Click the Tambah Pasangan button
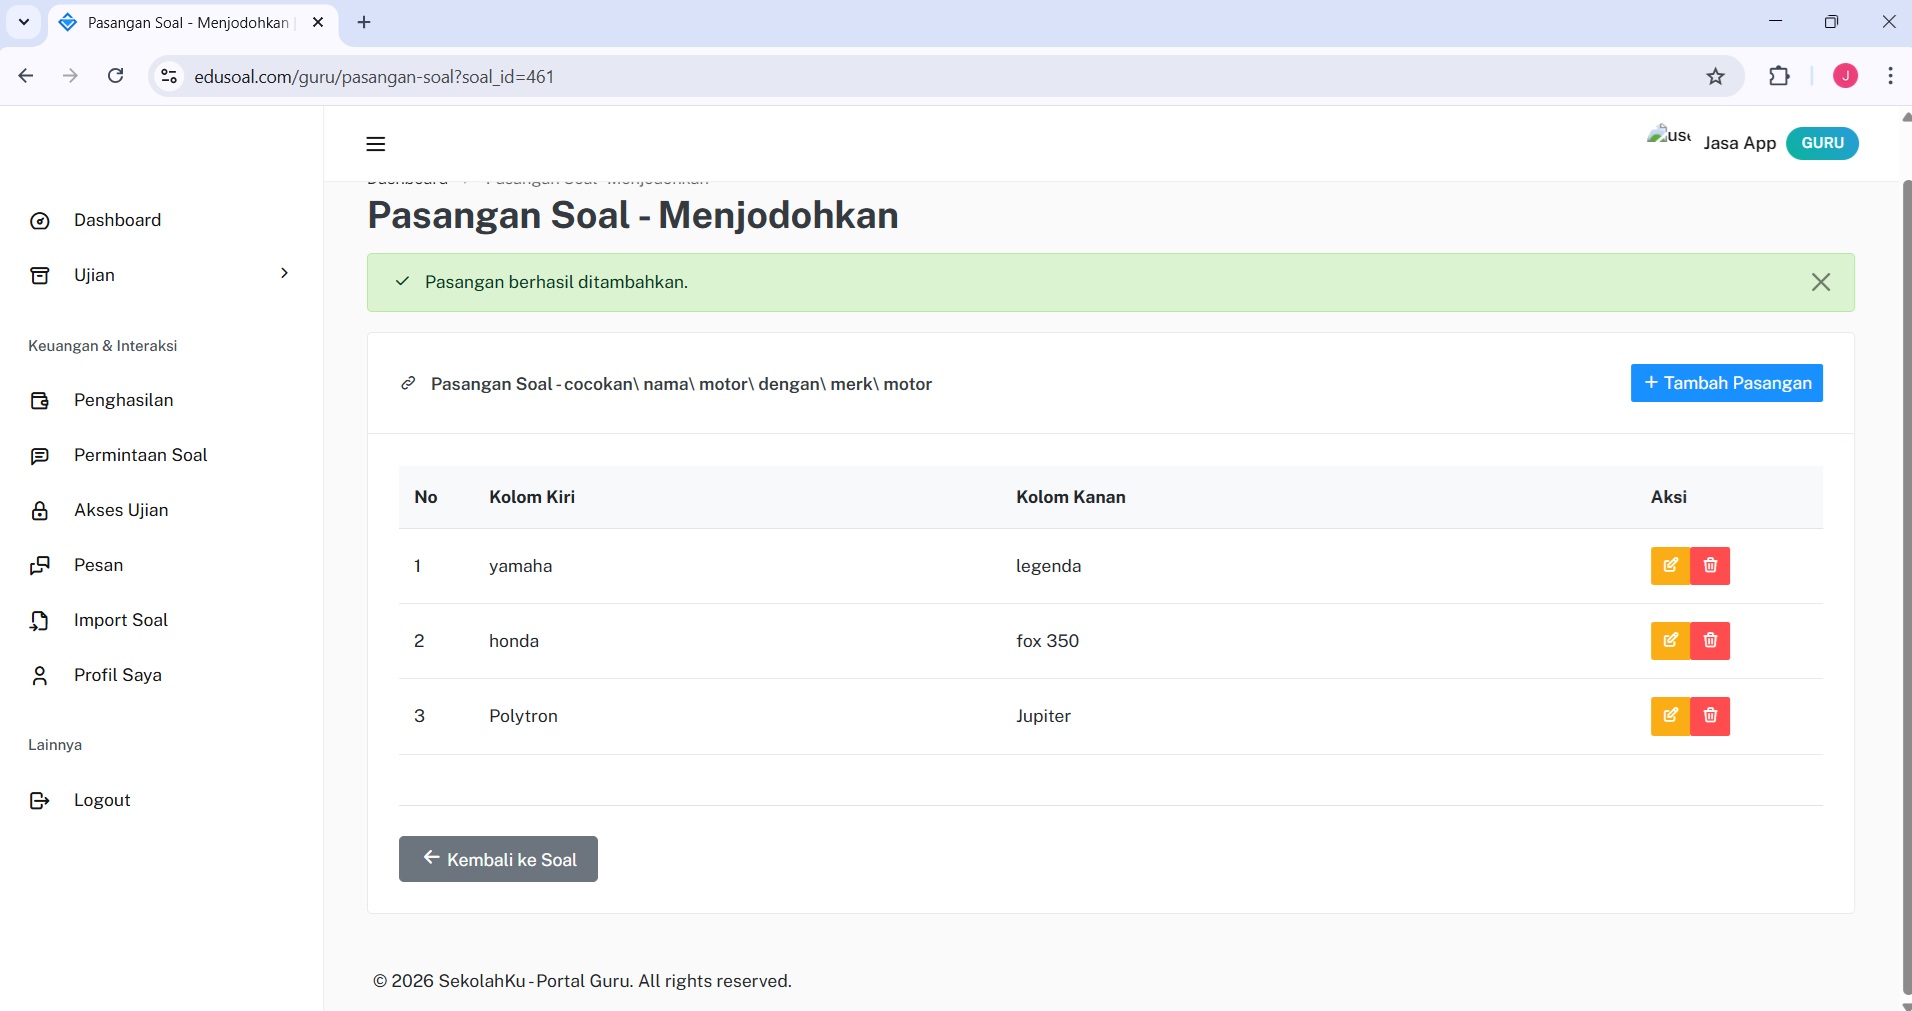 click(1726, 383)
